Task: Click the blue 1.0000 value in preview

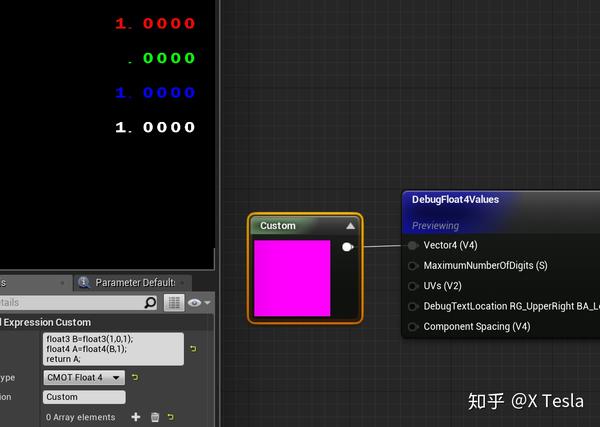Action: 155,93
